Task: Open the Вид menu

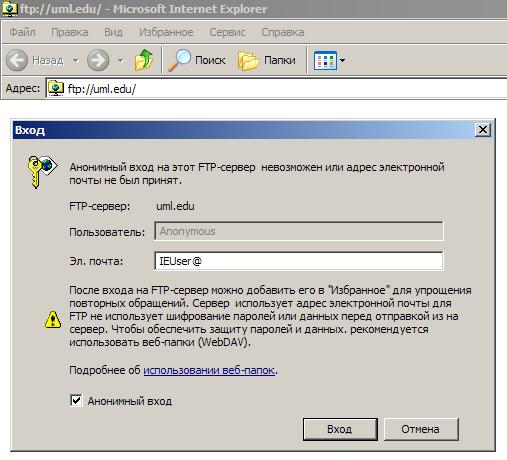Action: (113, 32)
